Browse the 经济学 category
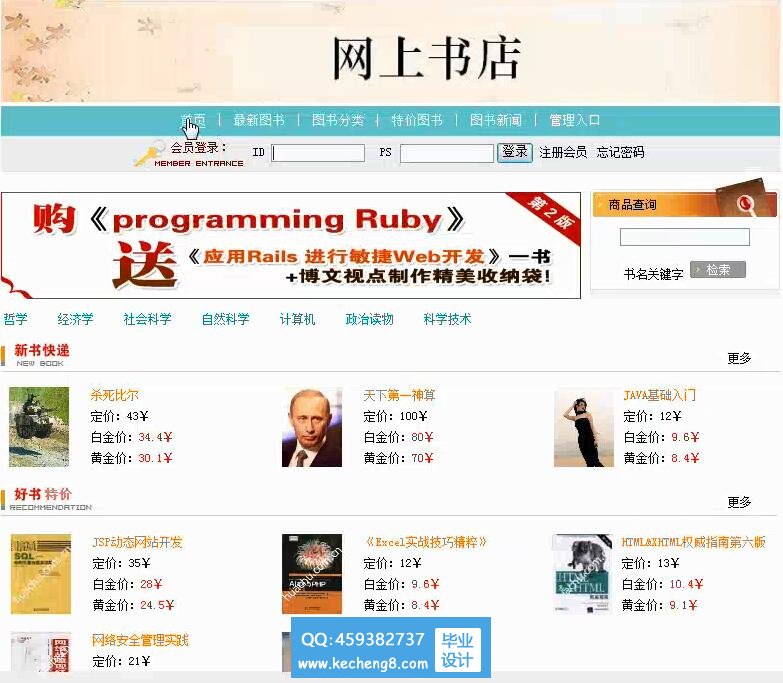Screen dimensions: 783x683 coord(75,319)
